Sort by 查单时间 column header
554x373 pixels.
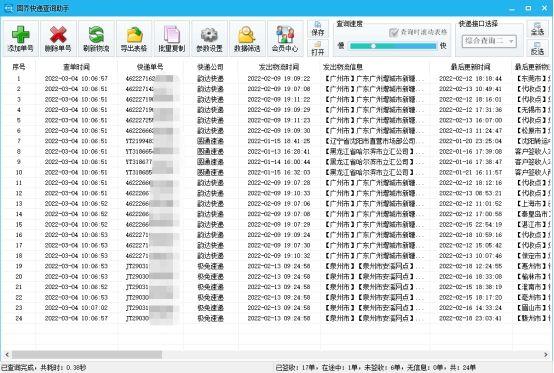(76, 67)
